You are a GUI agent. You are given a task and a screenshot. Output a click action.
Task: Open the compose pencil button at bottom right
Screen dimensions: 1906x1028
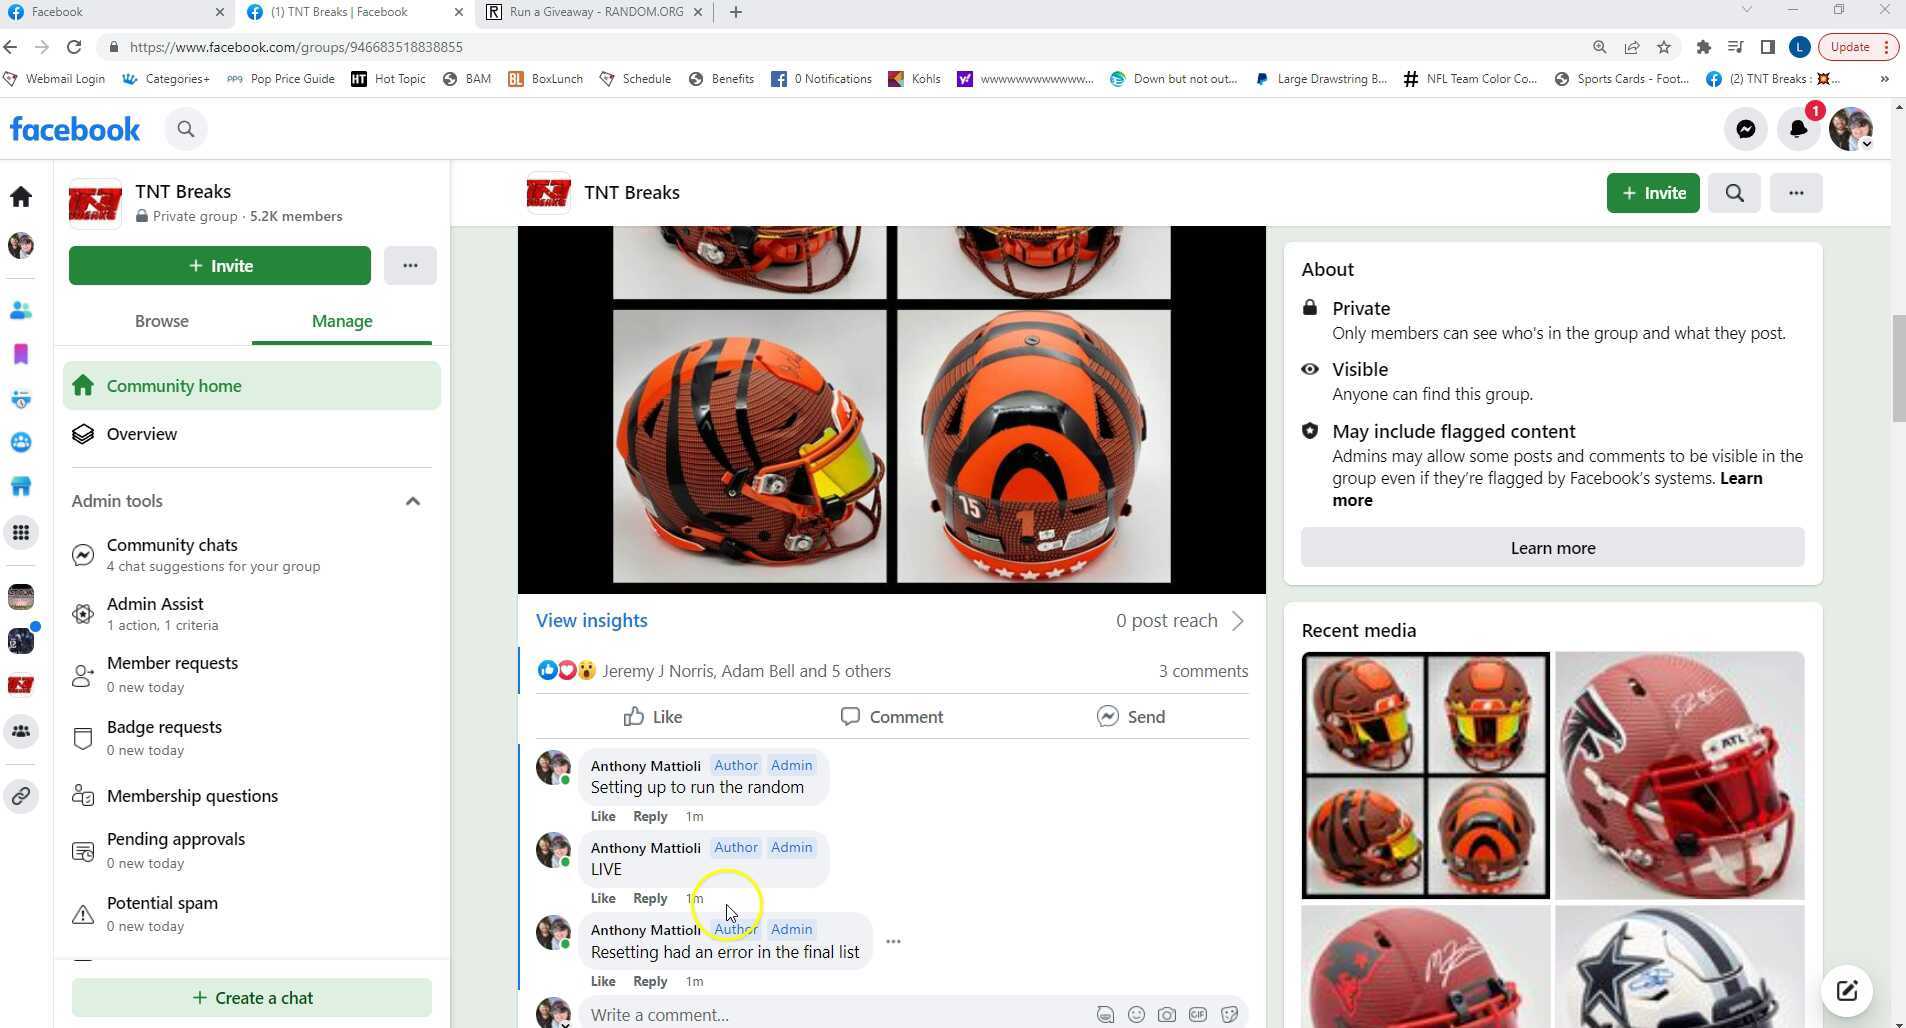[x=1847, y=990]
